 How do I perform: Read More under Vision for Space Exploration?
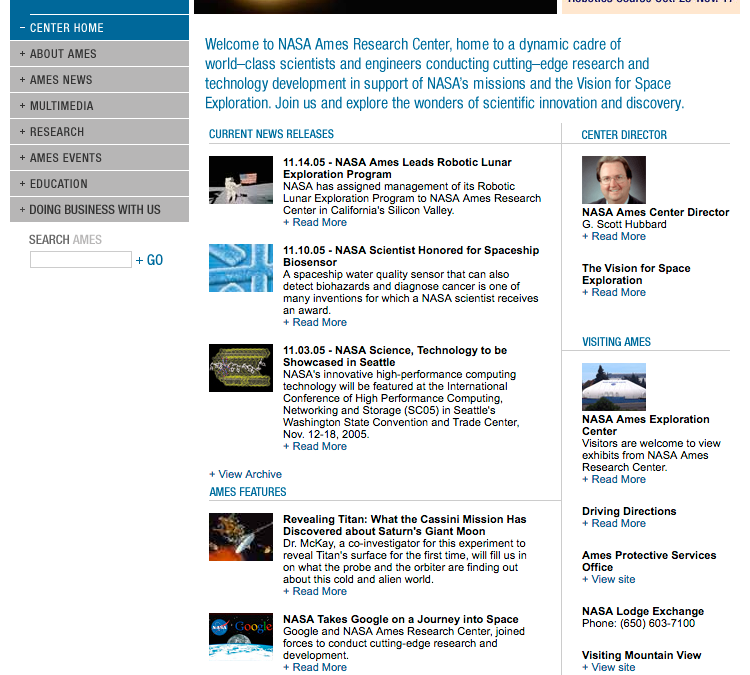614,292
